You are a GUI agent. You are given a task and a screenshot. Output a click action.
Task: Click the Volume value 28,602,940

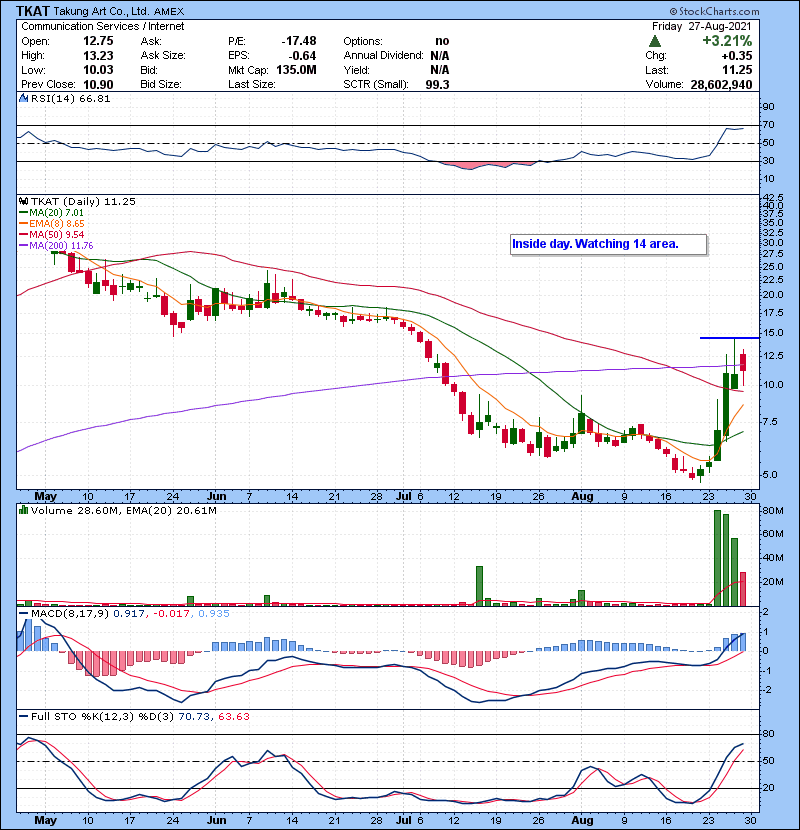point(721,85)
